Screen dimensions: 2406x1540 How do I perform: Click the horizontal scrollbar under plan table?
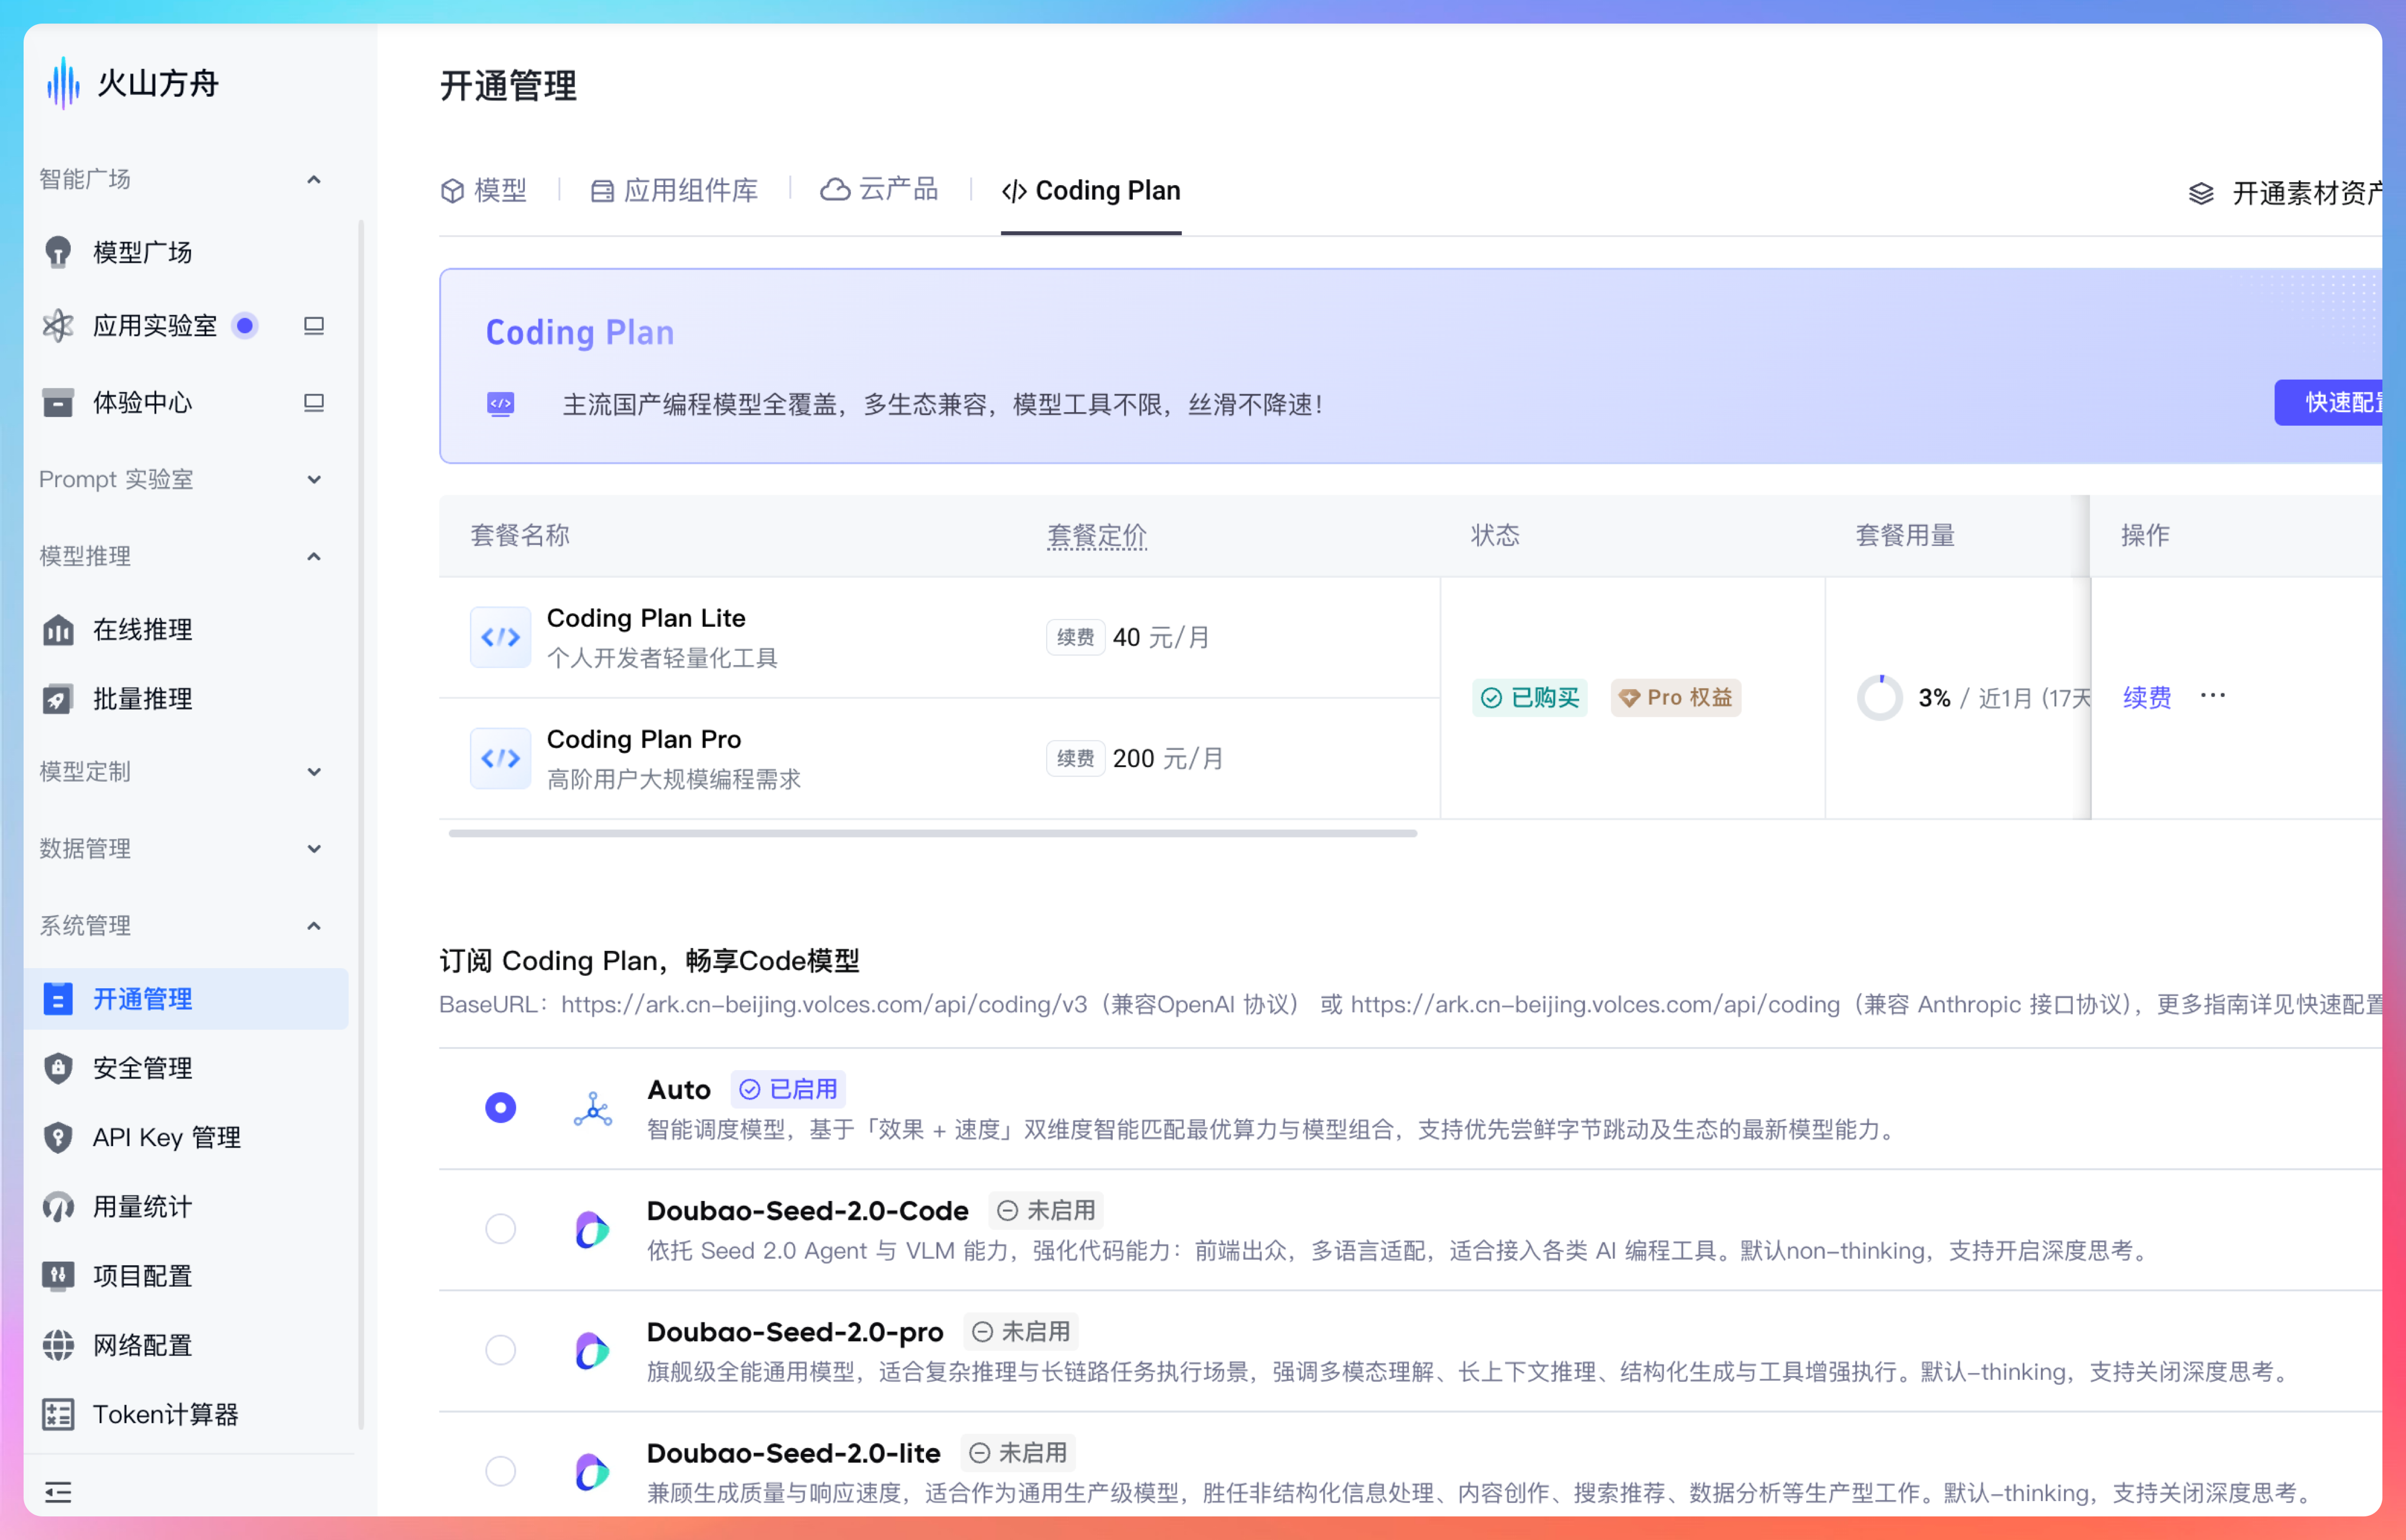(x=932, y=833)
